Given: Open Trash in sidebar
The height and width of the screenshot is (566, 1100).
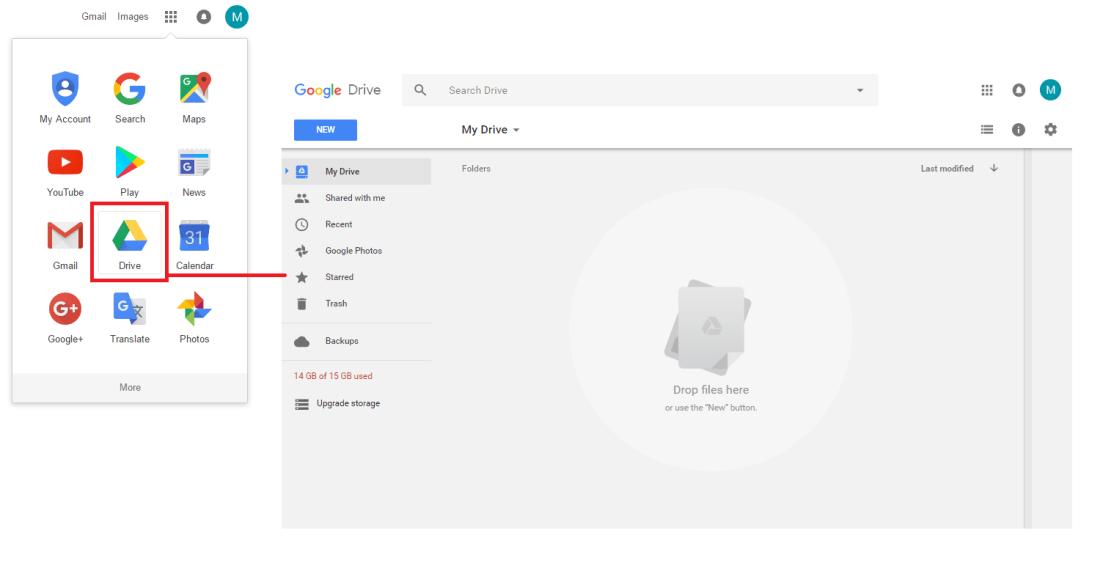Looking at the screenshot, I should (x=357, y=304).
